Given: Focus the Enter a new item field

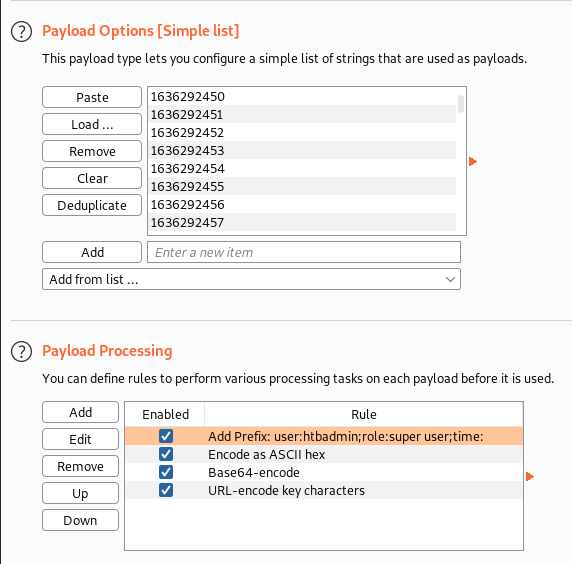Looking at the screenshot, I should pos(304,252).
